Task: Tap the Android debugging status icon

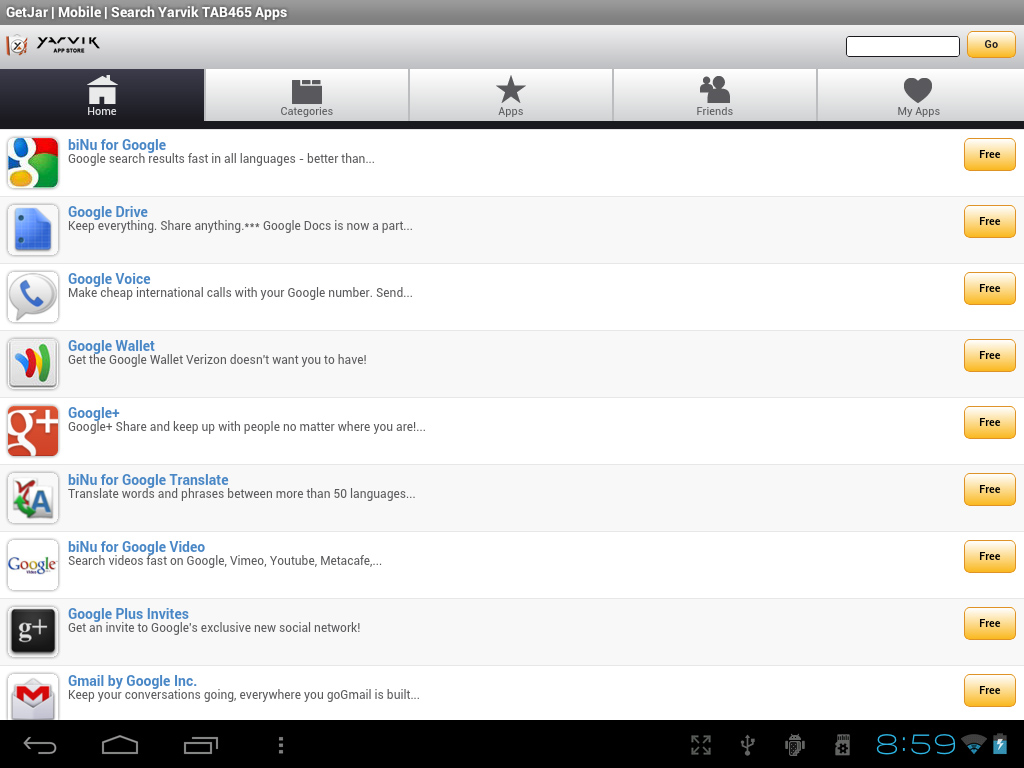Action: pyautogui.click(x=795, y=744)
